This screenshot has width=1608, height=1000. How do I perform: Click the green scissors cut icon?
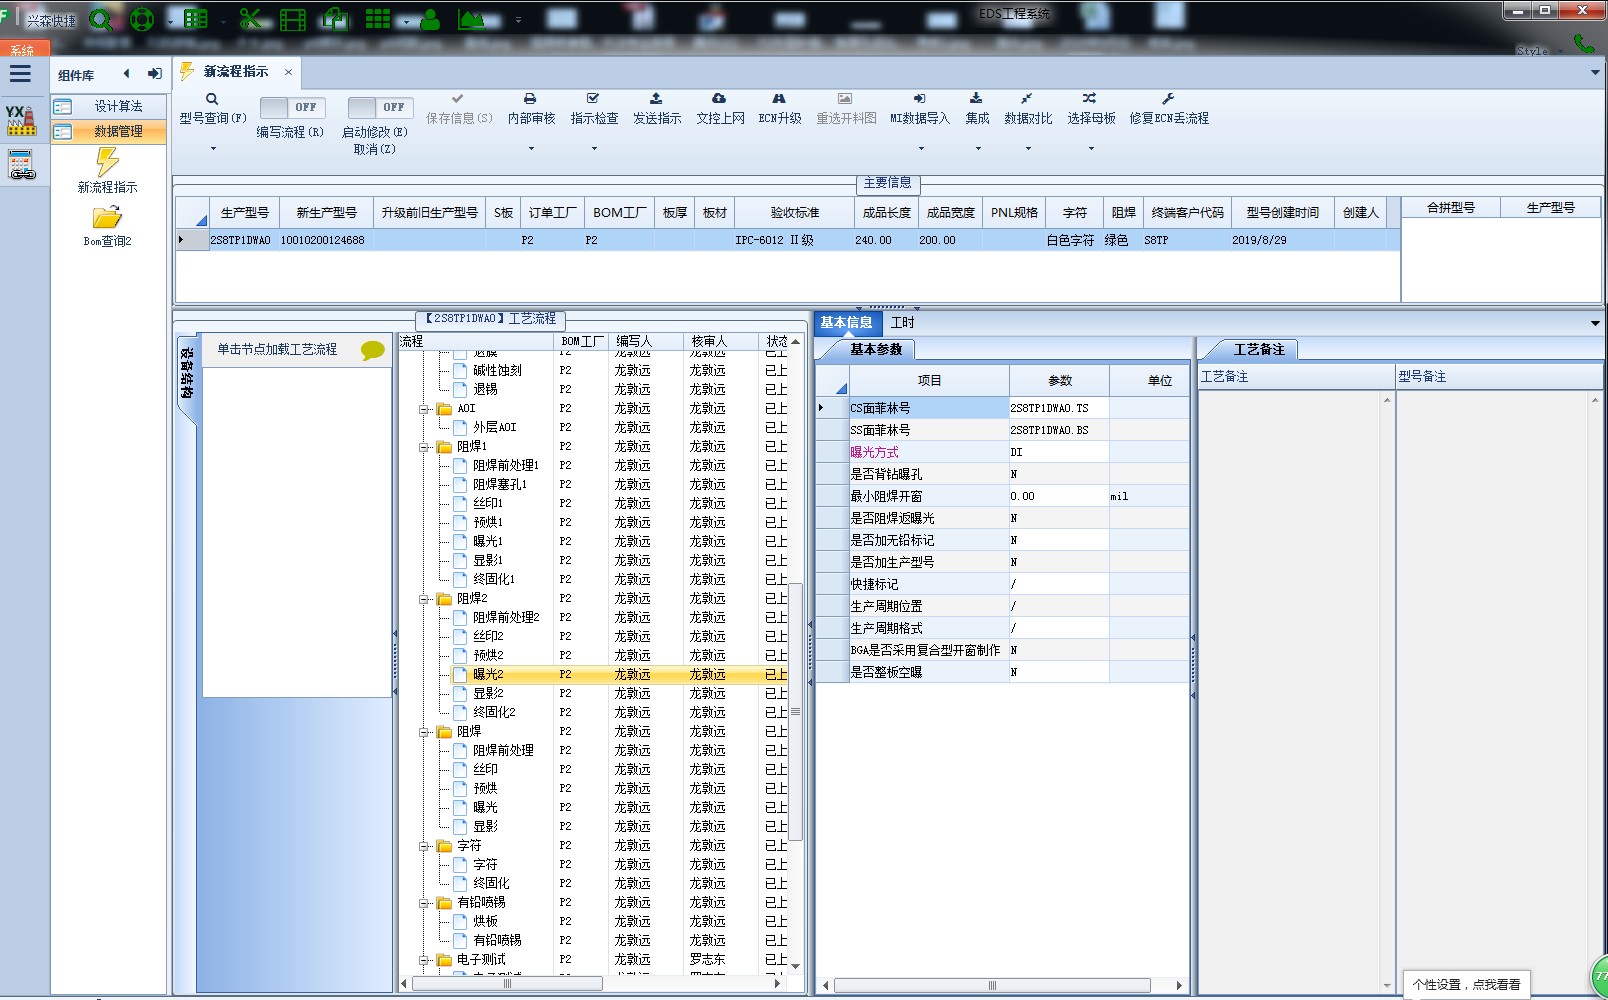[251, 19]
